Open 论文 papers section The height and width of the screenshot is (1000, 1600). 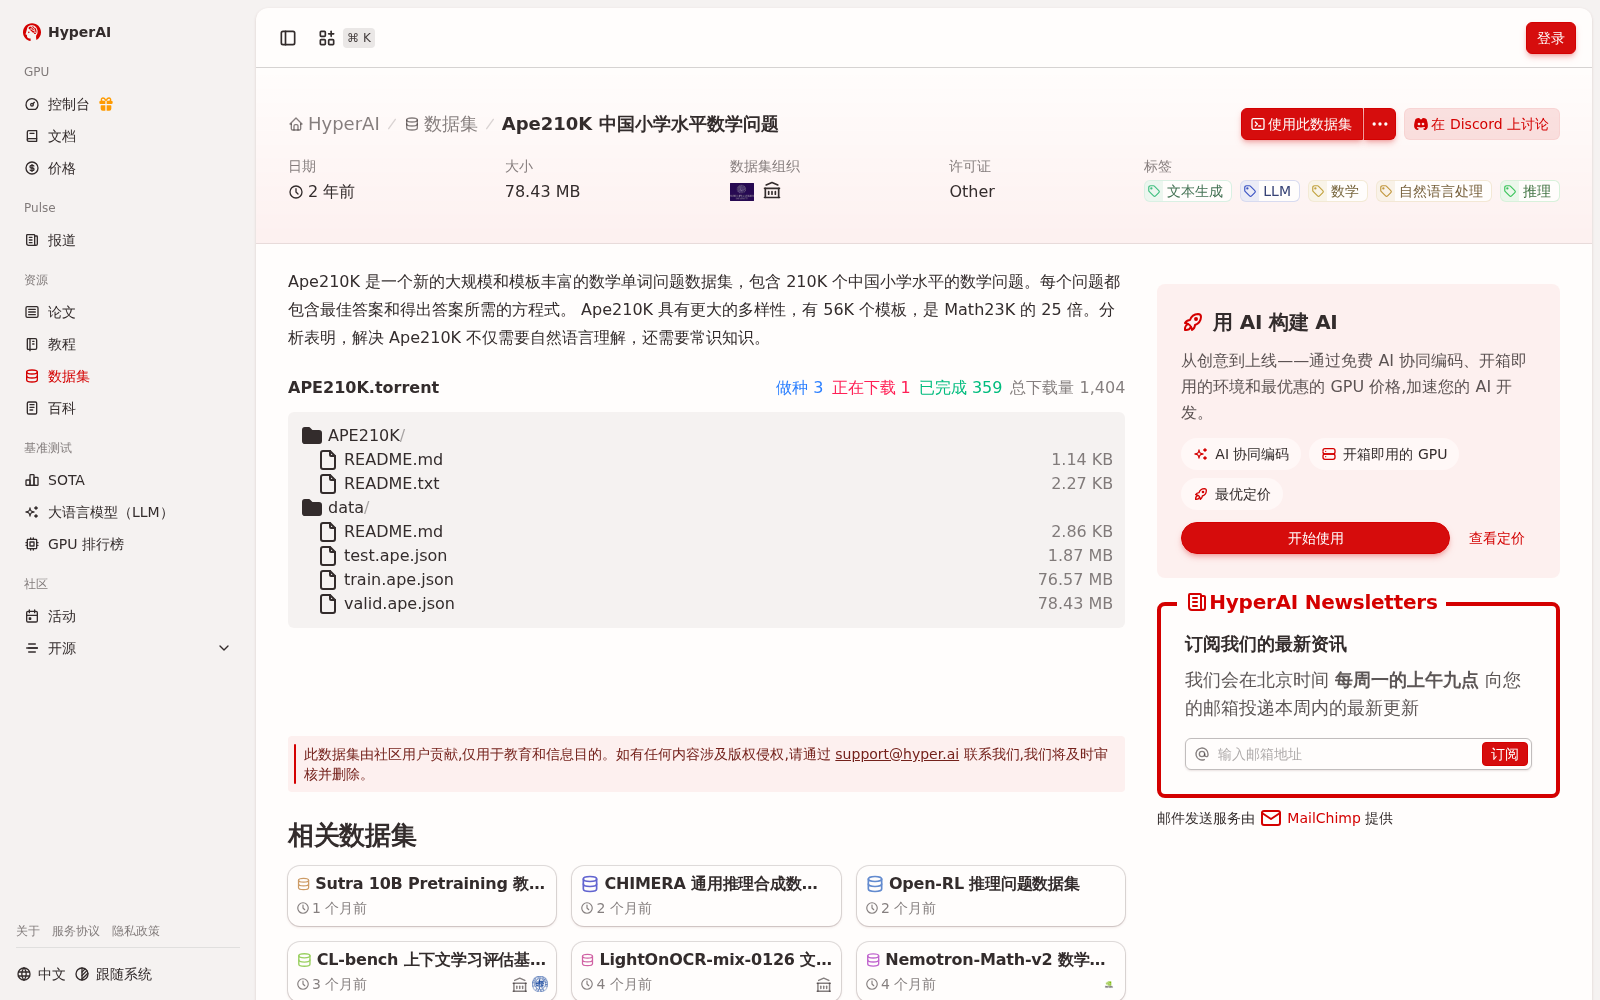(x=128, y=312)
